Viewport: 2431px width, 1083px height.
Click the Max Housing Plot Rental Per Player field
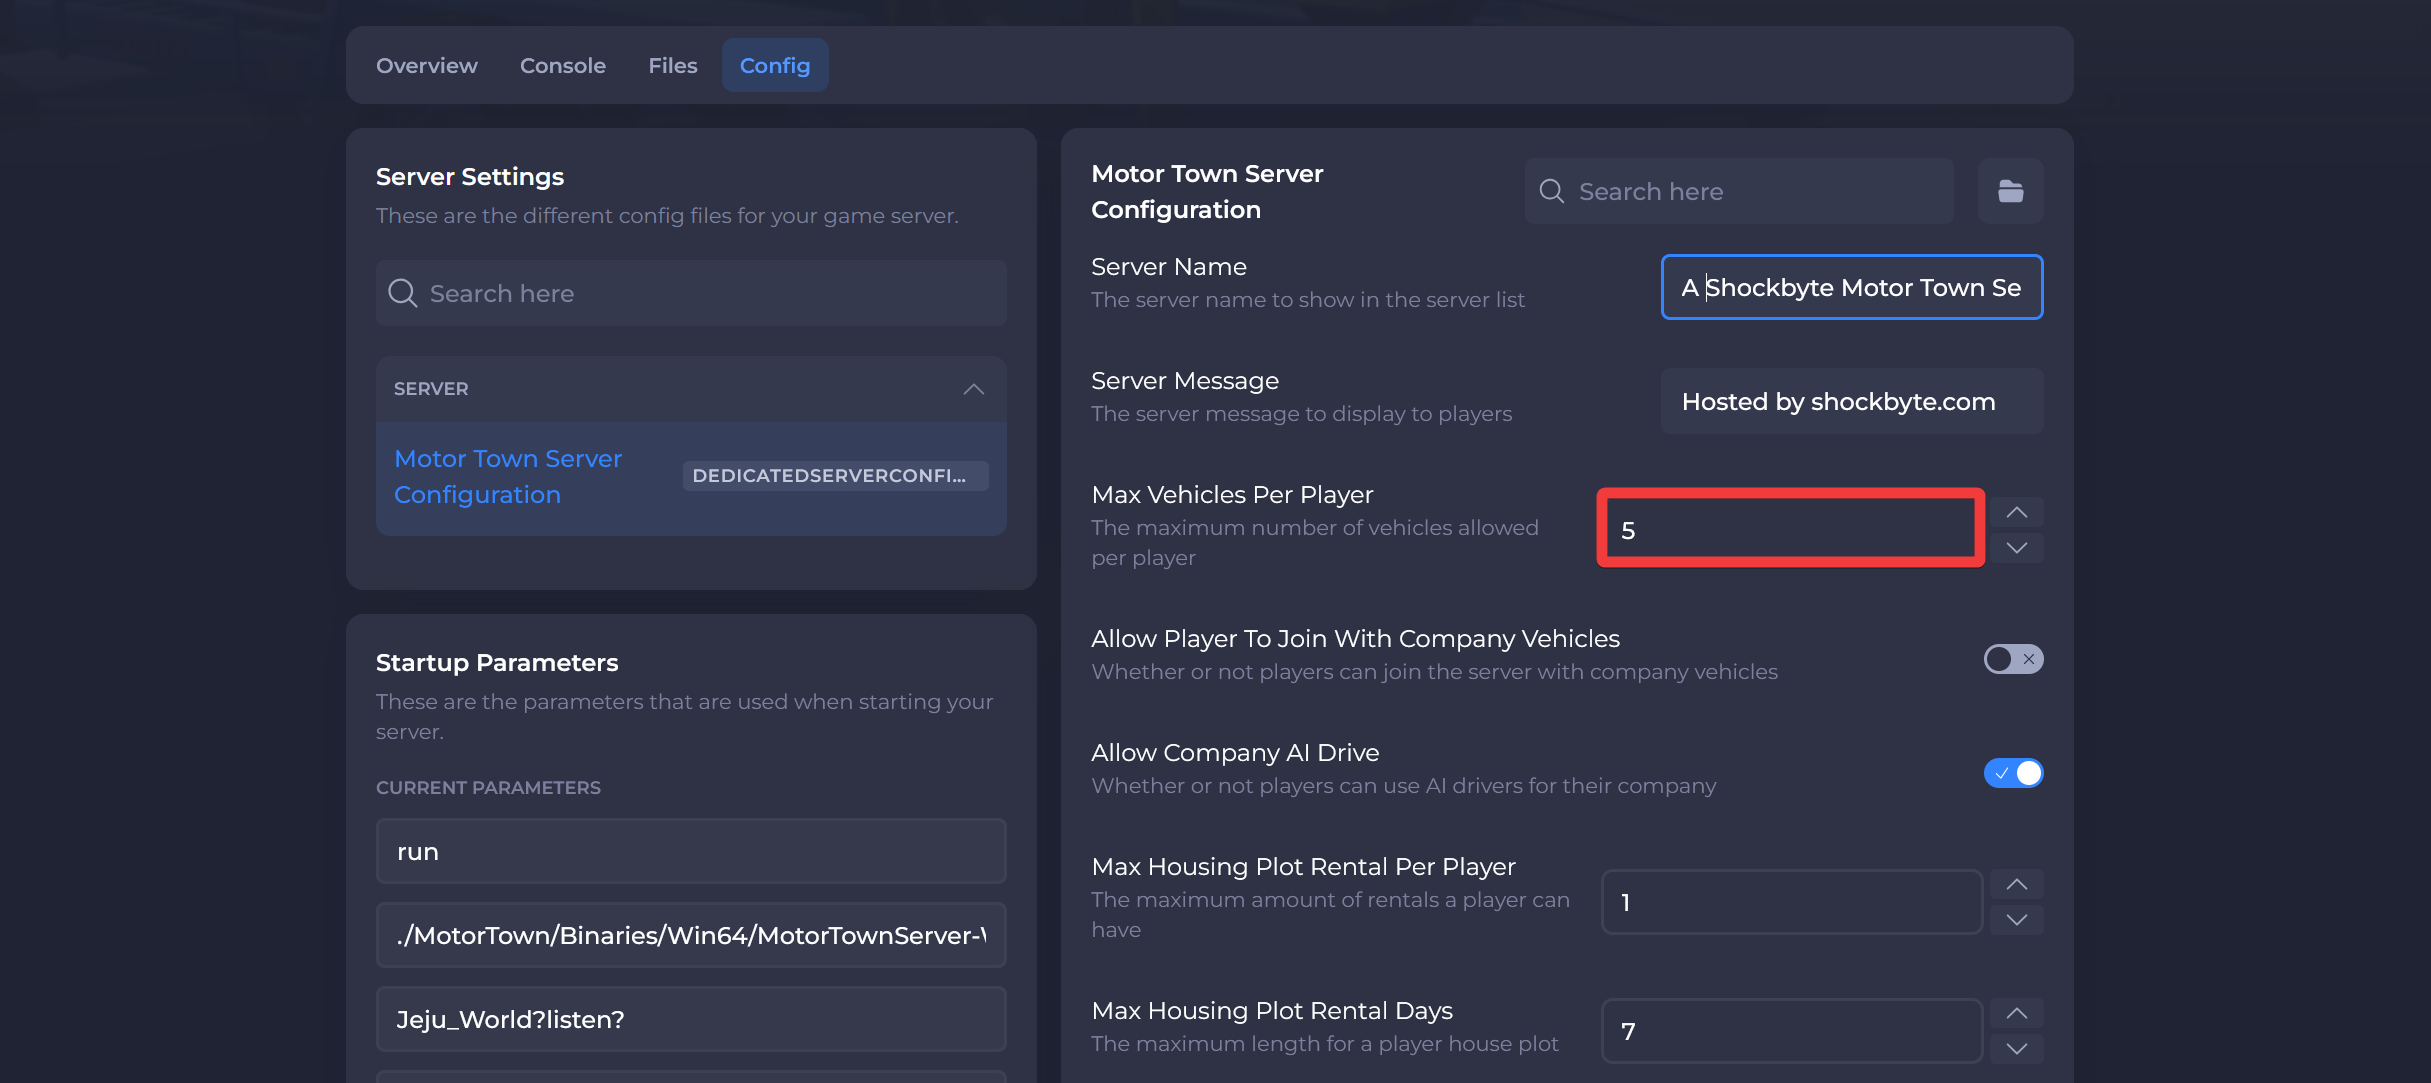[x=1792, y=902]
